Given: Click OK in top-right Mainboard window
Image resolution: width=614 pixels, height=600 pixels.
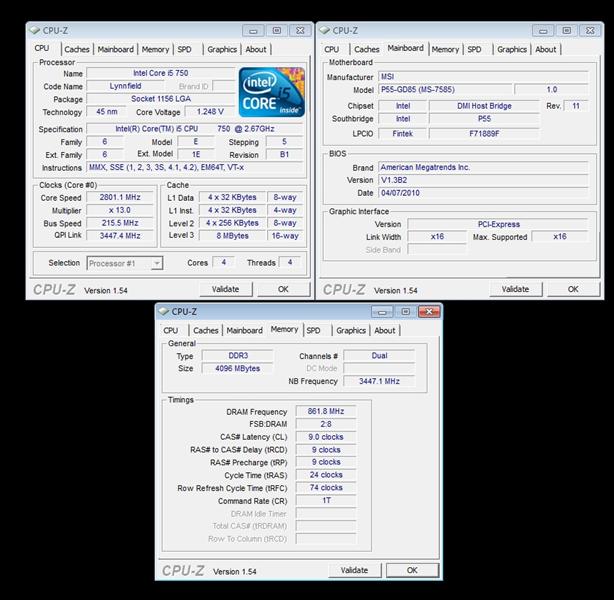Looking at the screenshot, I should coord(573,289).
